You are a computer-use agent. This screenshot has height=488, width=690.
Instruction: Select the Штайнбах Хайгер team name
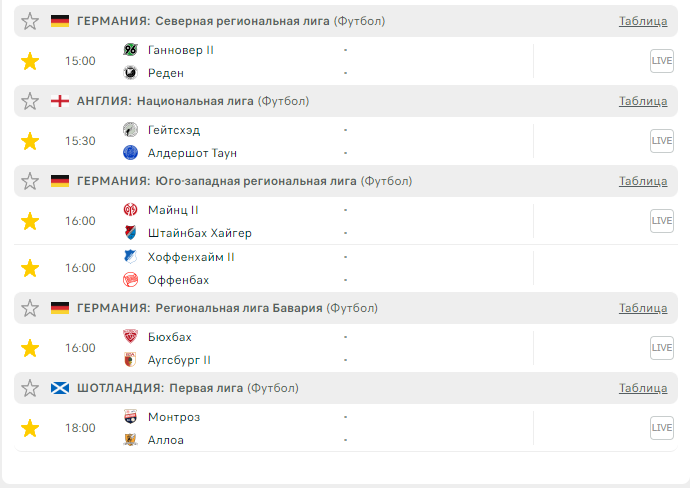pos(199,233)
